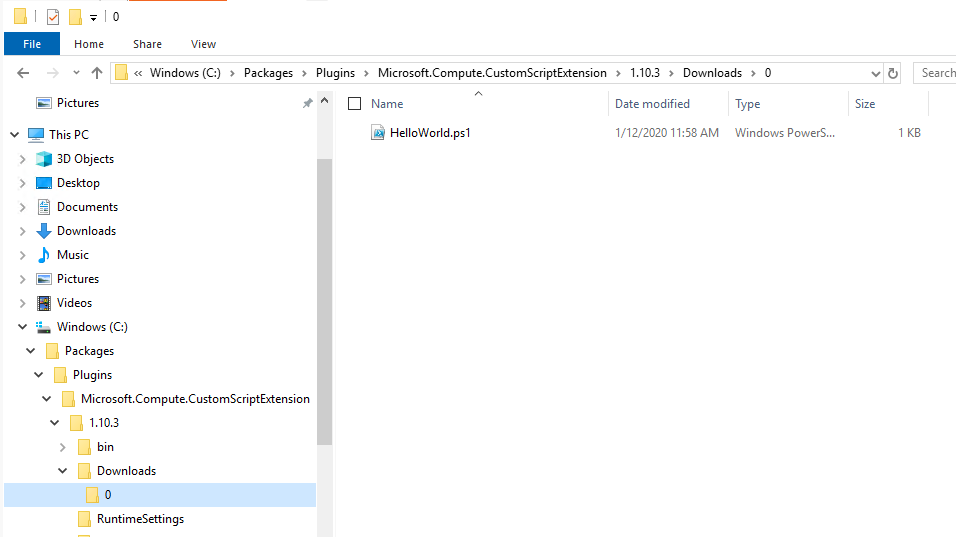Select pinned Pictures in Quick access
This screenshot has height=537, width=956.
tap(77, 103)
